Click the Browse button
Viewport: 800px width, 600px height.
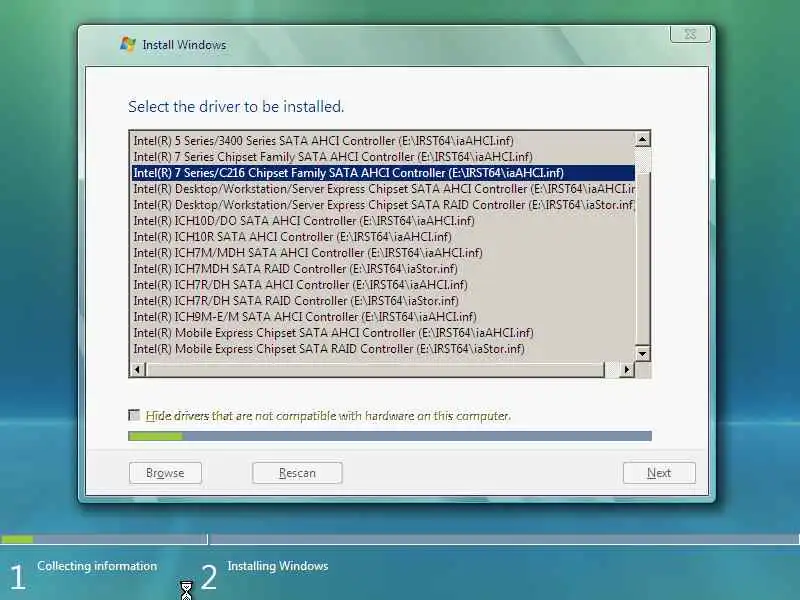(165, 473)
